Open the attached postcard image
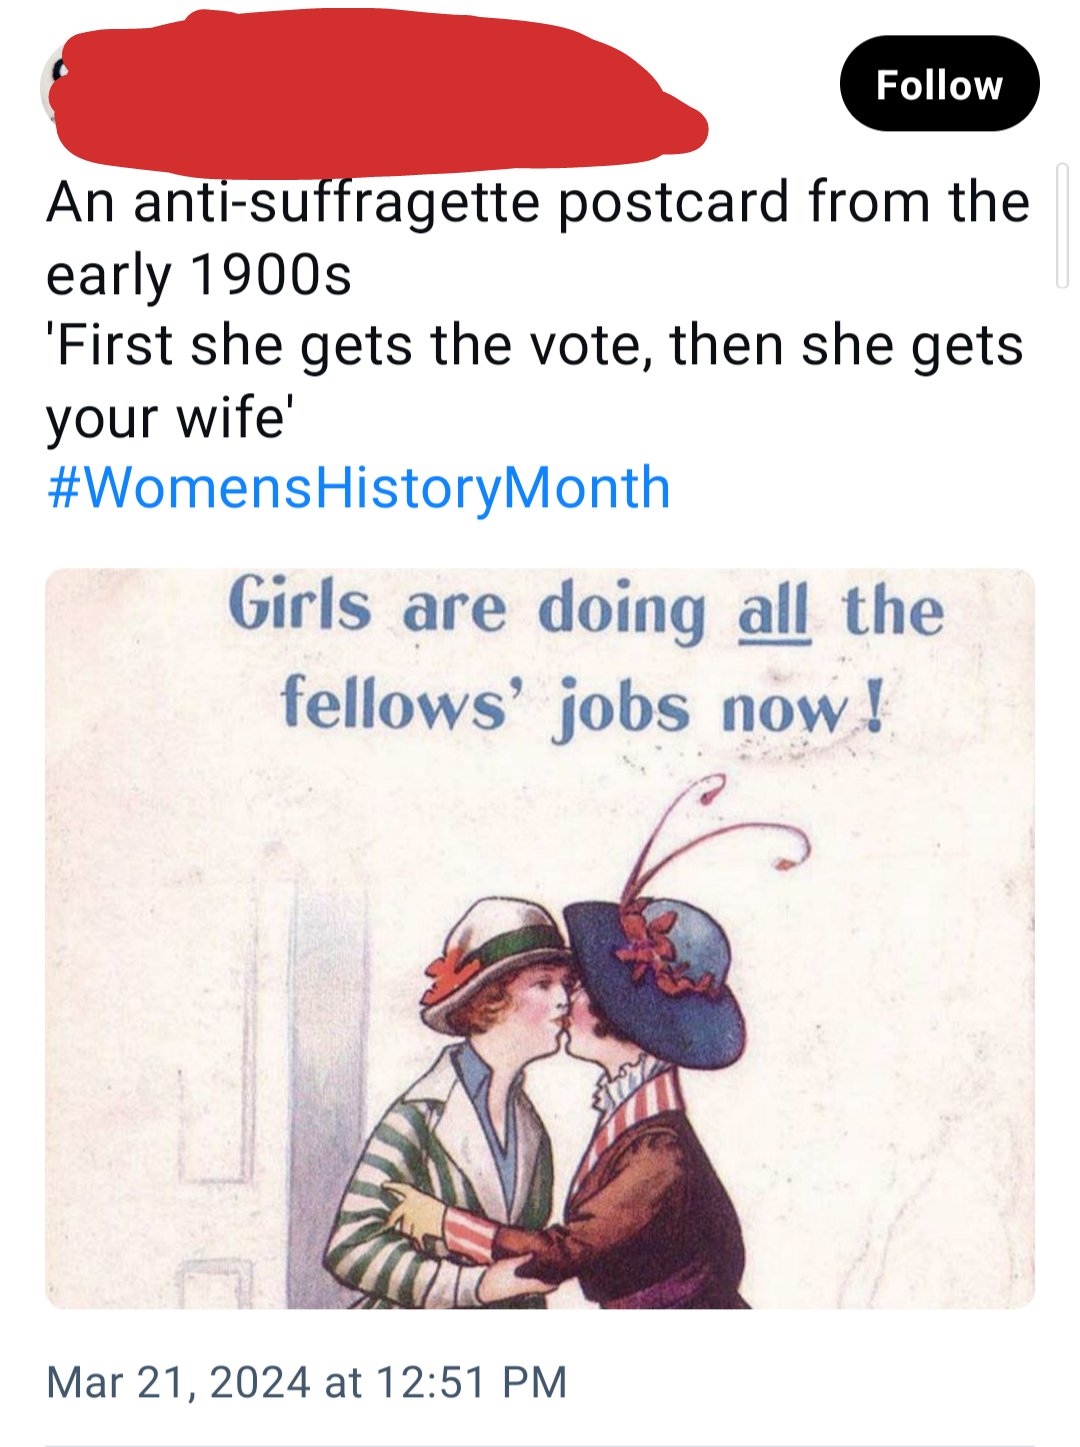 coord(540,938)
